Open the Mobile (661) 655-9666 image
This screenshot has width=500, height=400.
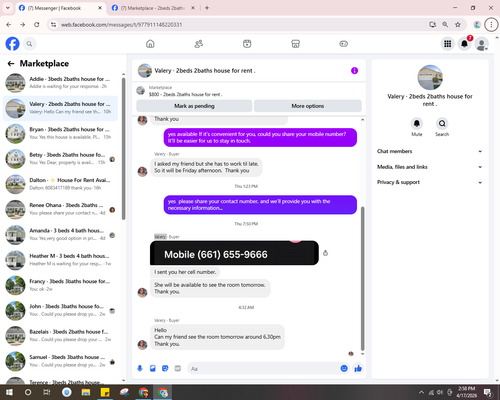tap(234, 253)
